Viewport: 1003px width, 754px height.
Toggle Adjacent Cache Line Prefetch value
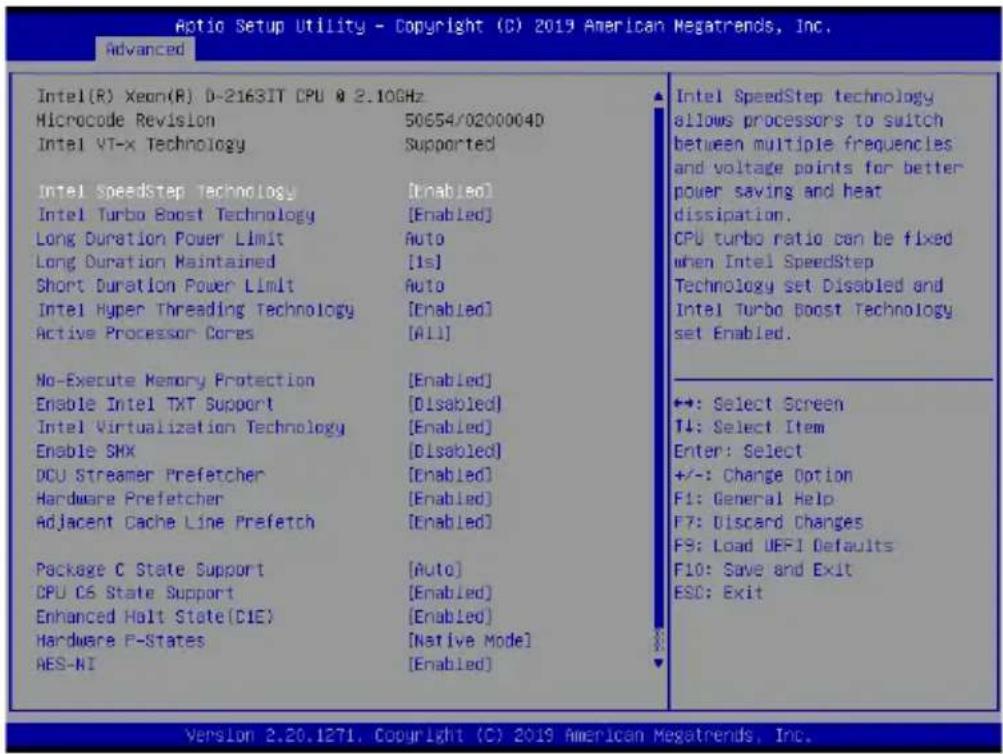click(450, 522)
